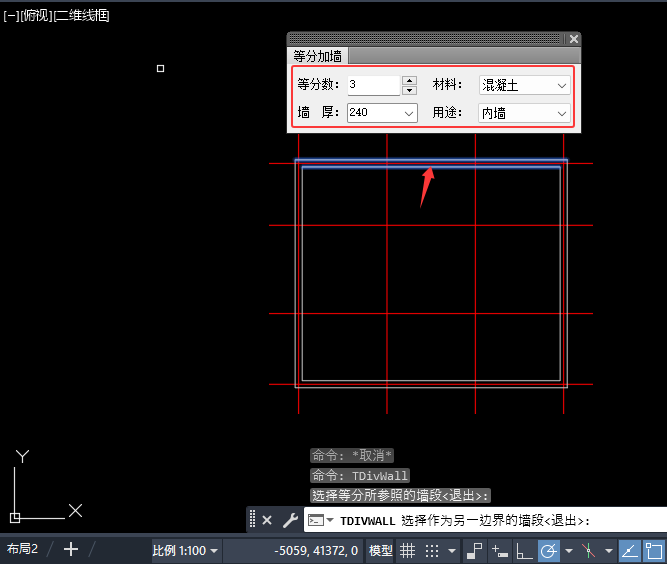Image resolution: width=667 pixels, height=564 pixels.
Task: Open the 俯视 view control menu
Action: point(36,16)
